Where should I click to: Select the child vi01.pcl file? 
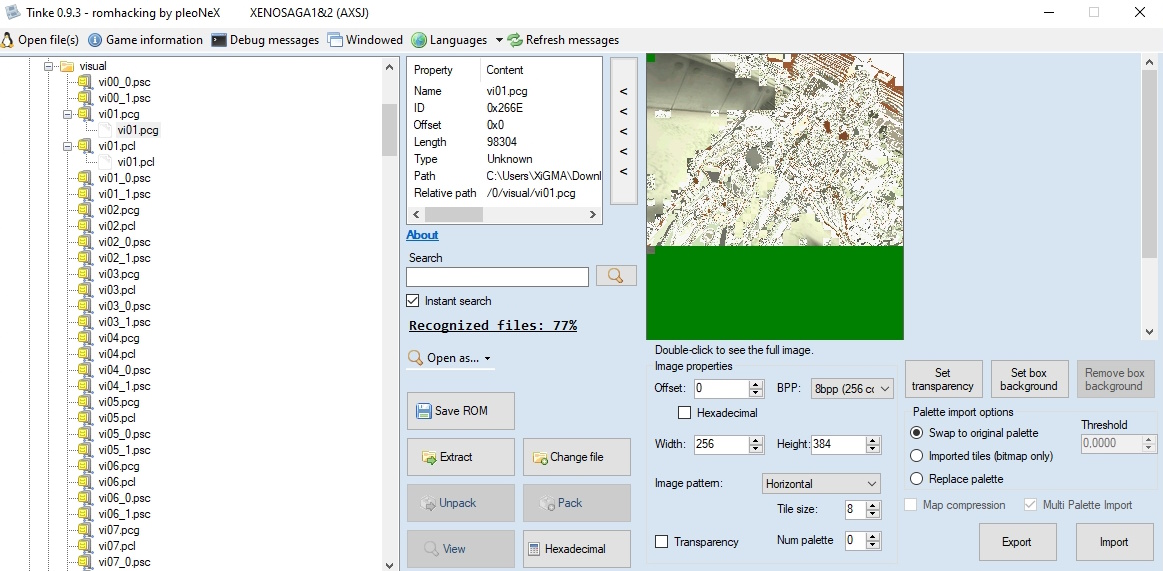pyautogui.click(x=136, y=162)
